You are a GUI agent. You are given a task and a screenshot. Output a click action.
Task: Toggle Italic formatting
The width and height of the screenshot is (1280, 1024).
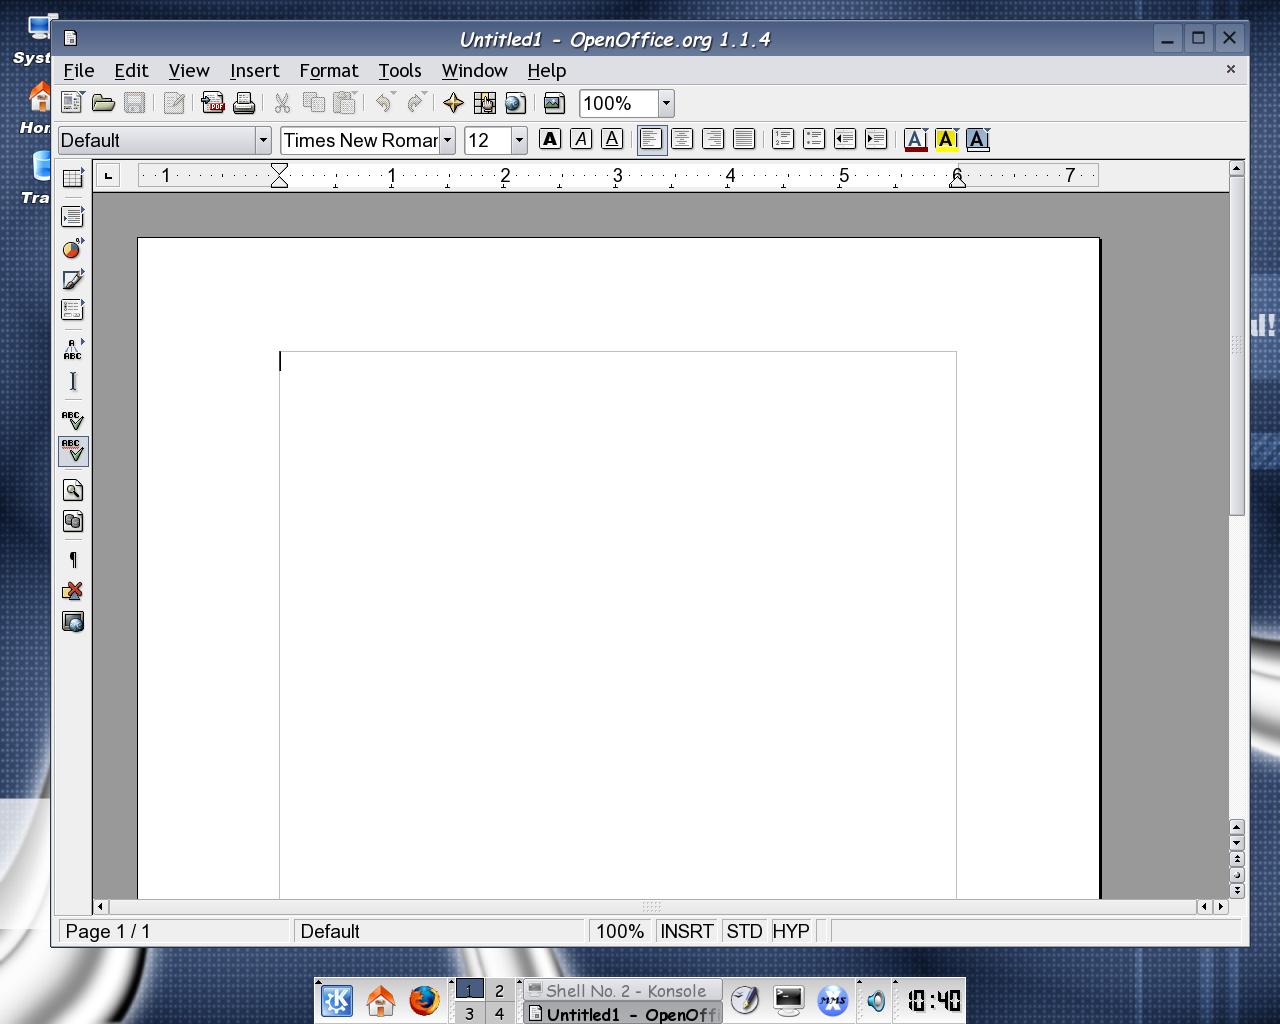coord(581,140)
